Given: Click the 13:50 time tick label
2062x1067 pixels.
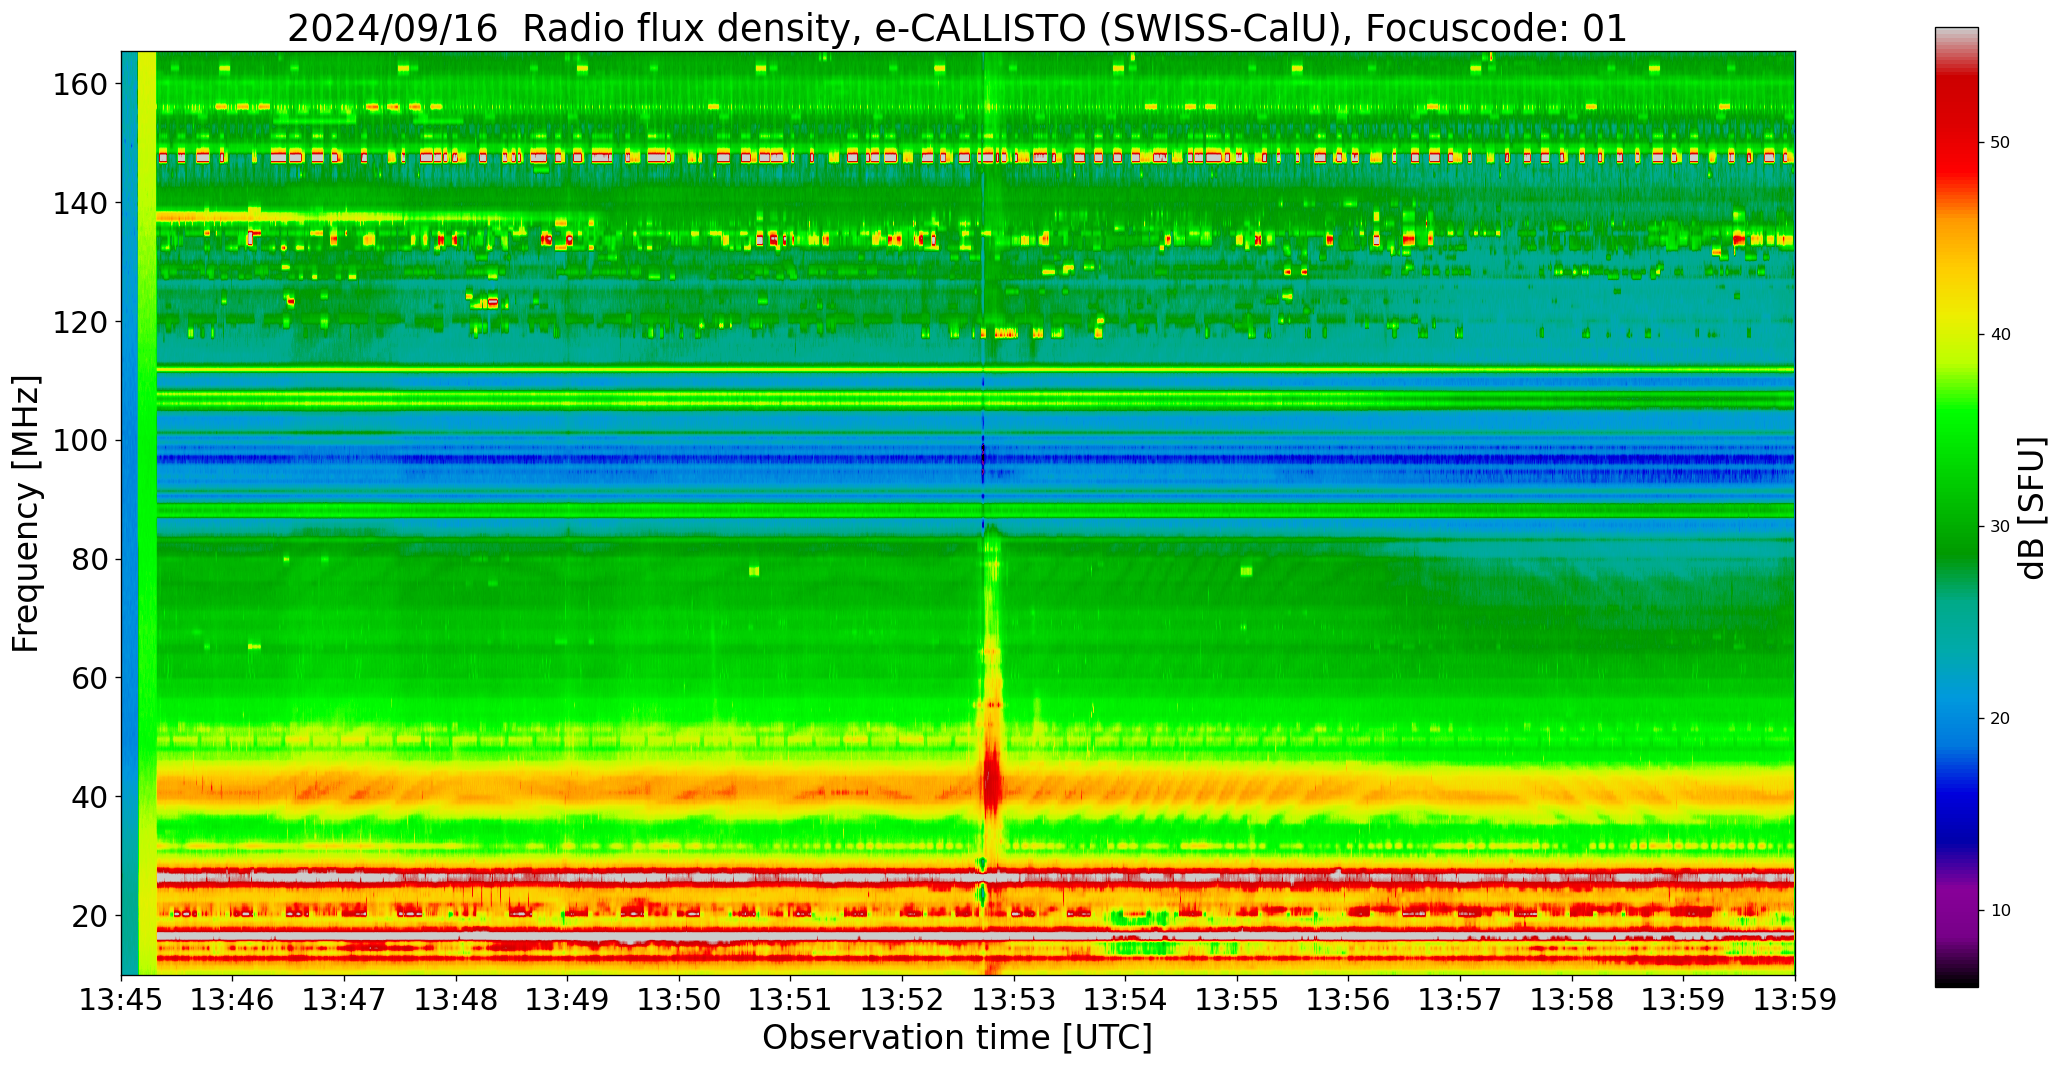Looking at the screenshot, I should click(x=679, y=1001).
